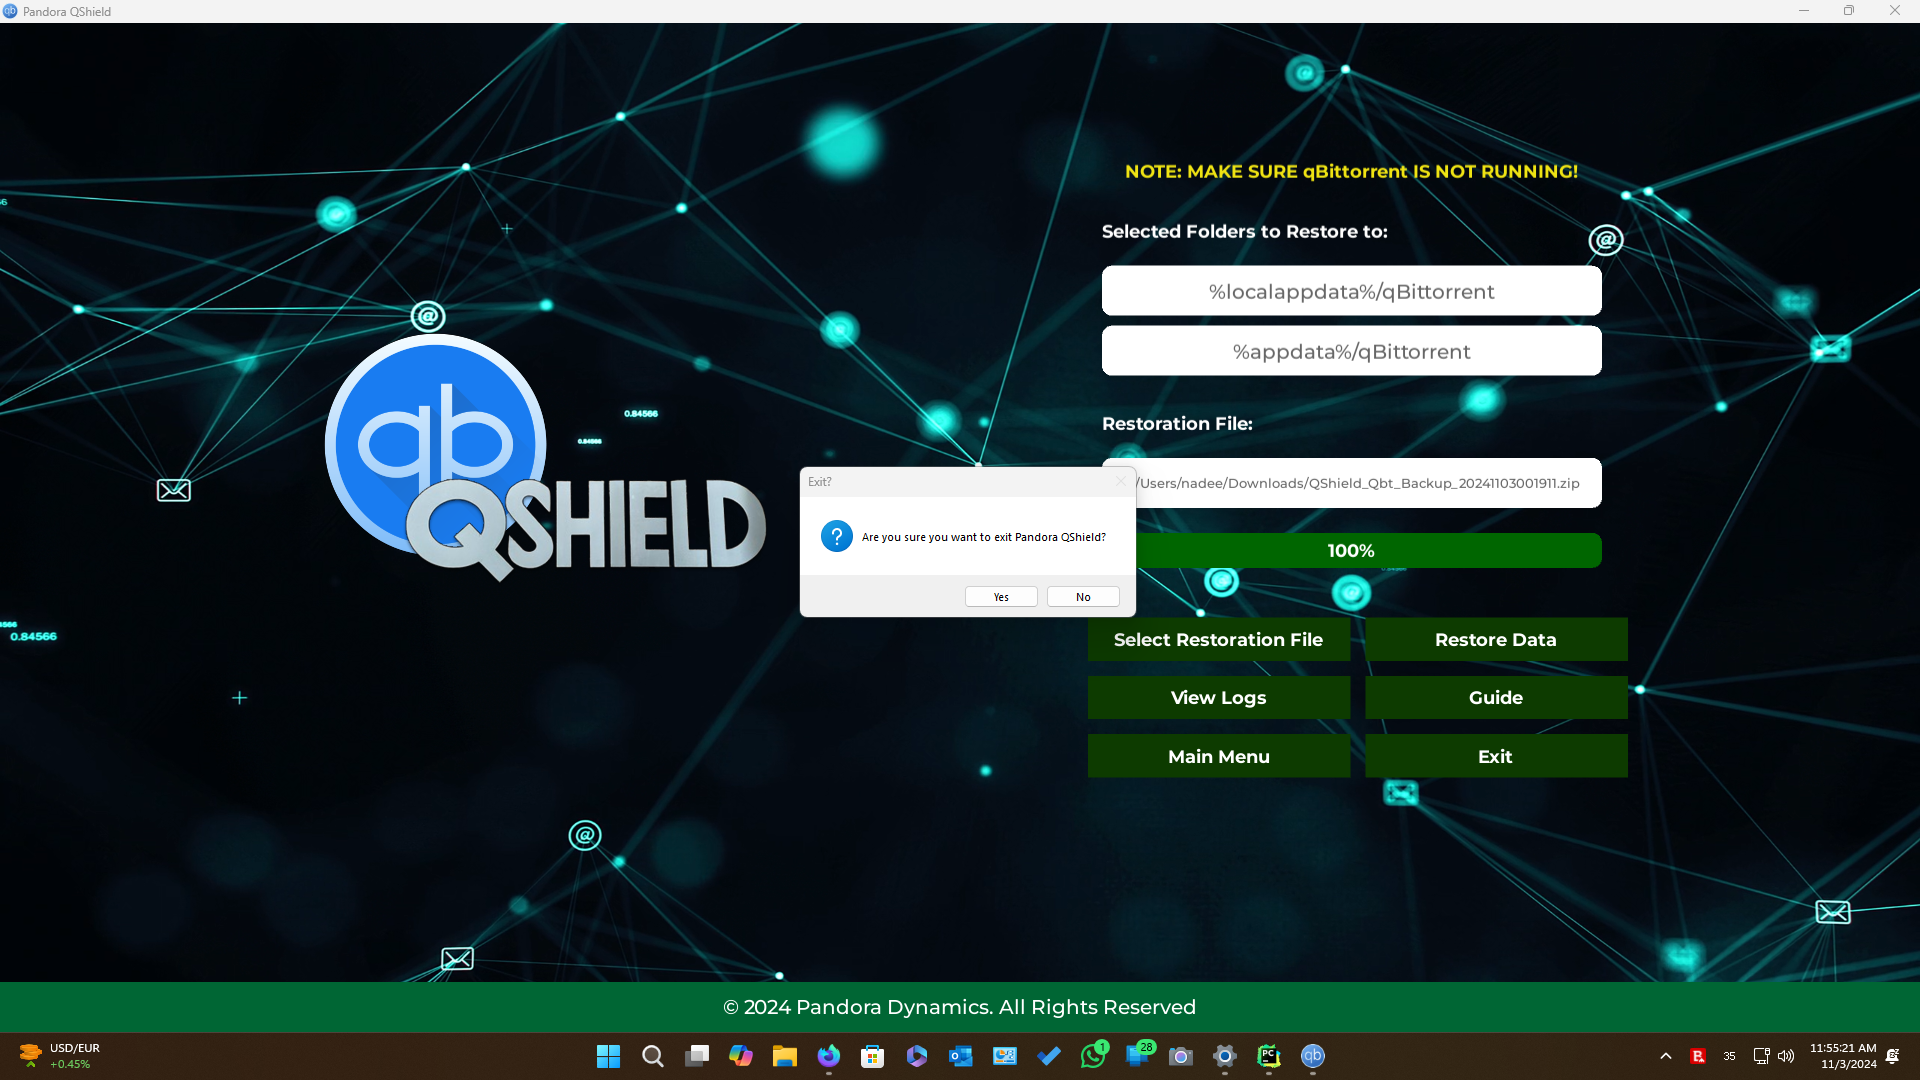The height and width of the screenshot is (1080, 1920).
Task: Open the Outlook taskbar icon
Action: click(x=961, y=1056)
